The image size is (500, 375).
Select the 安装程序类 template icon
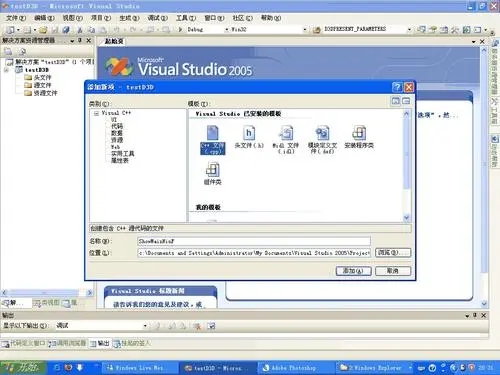coord(359,137)
